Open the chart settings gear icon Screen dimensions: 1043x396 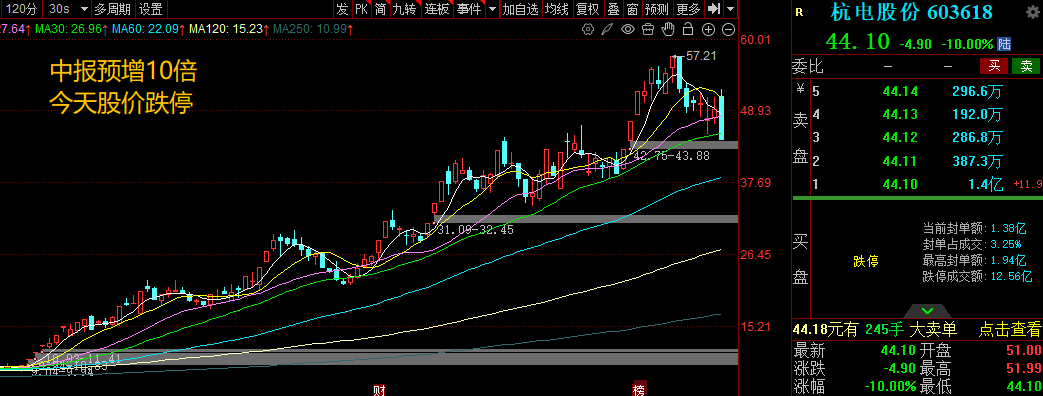[x=587, y=29]
